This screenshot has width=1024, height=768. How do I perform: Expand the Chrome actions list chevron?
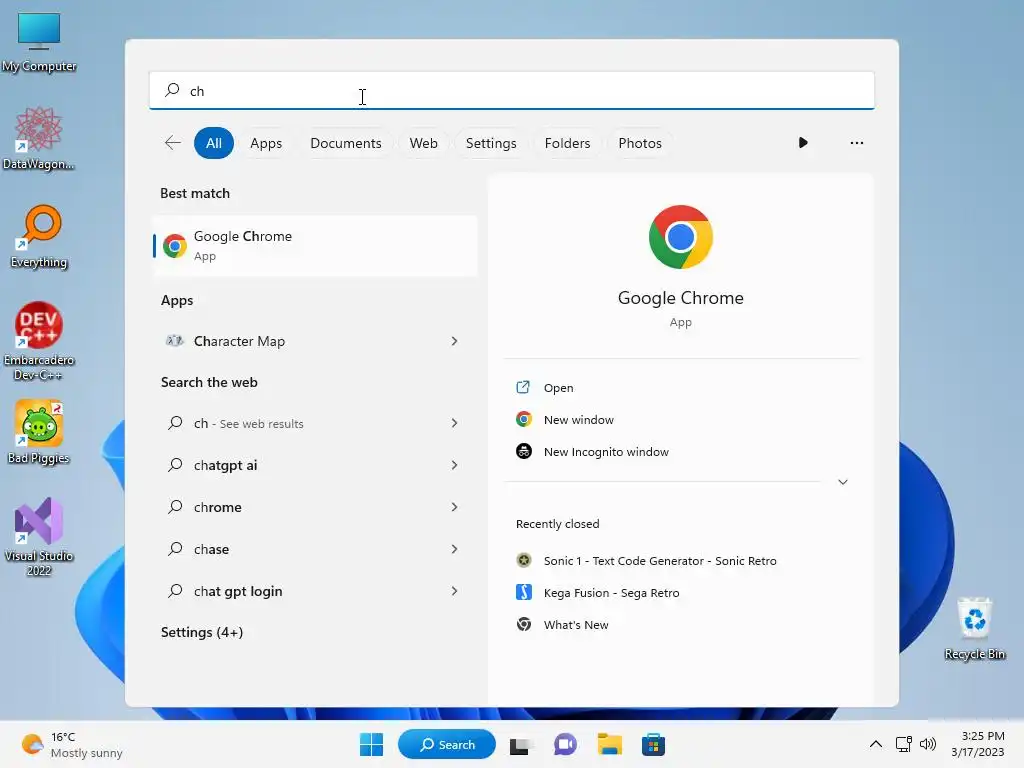(x=842, y=482)
